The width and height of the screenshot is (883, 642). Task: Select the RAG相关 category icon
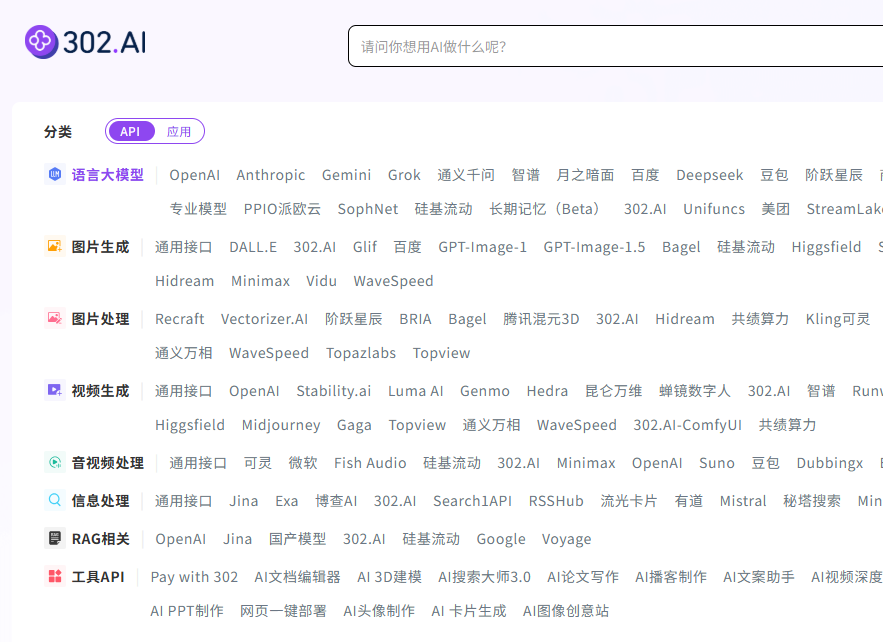[x=55, y=538]
